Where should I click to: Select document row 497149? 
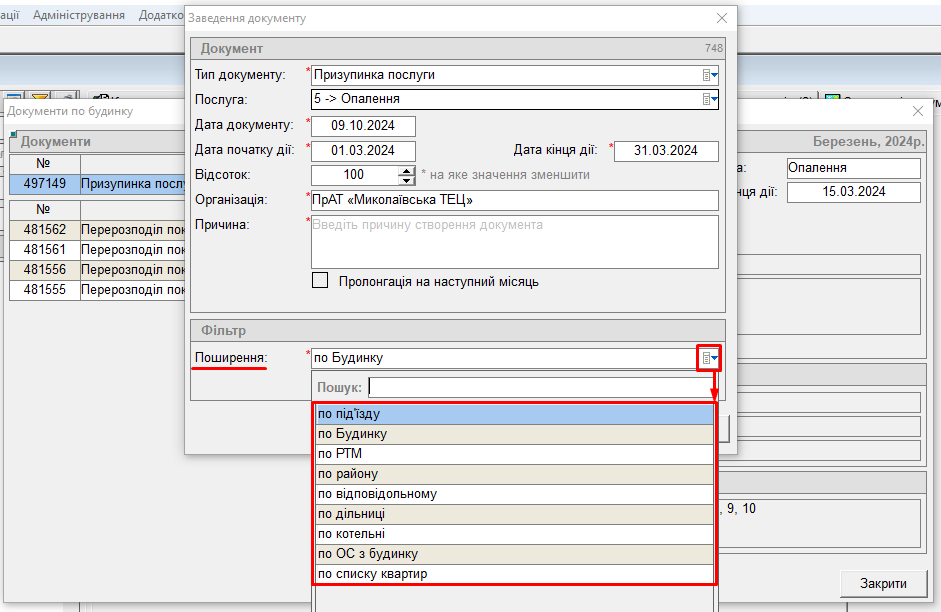click(45, 184)
